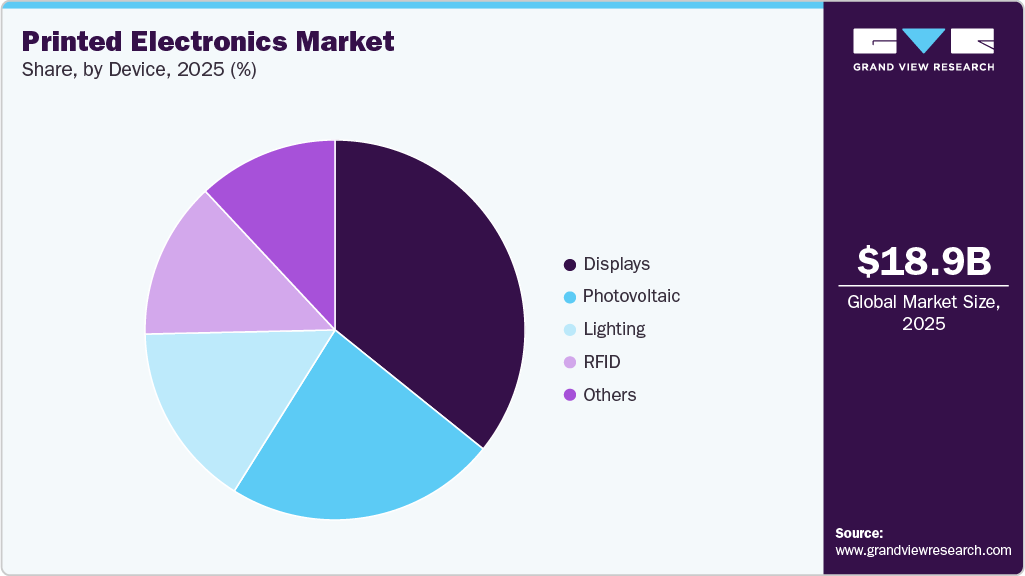The image size is (1025, 576).
Task: Open www.grandviewresearch.com source link
Action: pyautogui.click(x=925, y=548)
